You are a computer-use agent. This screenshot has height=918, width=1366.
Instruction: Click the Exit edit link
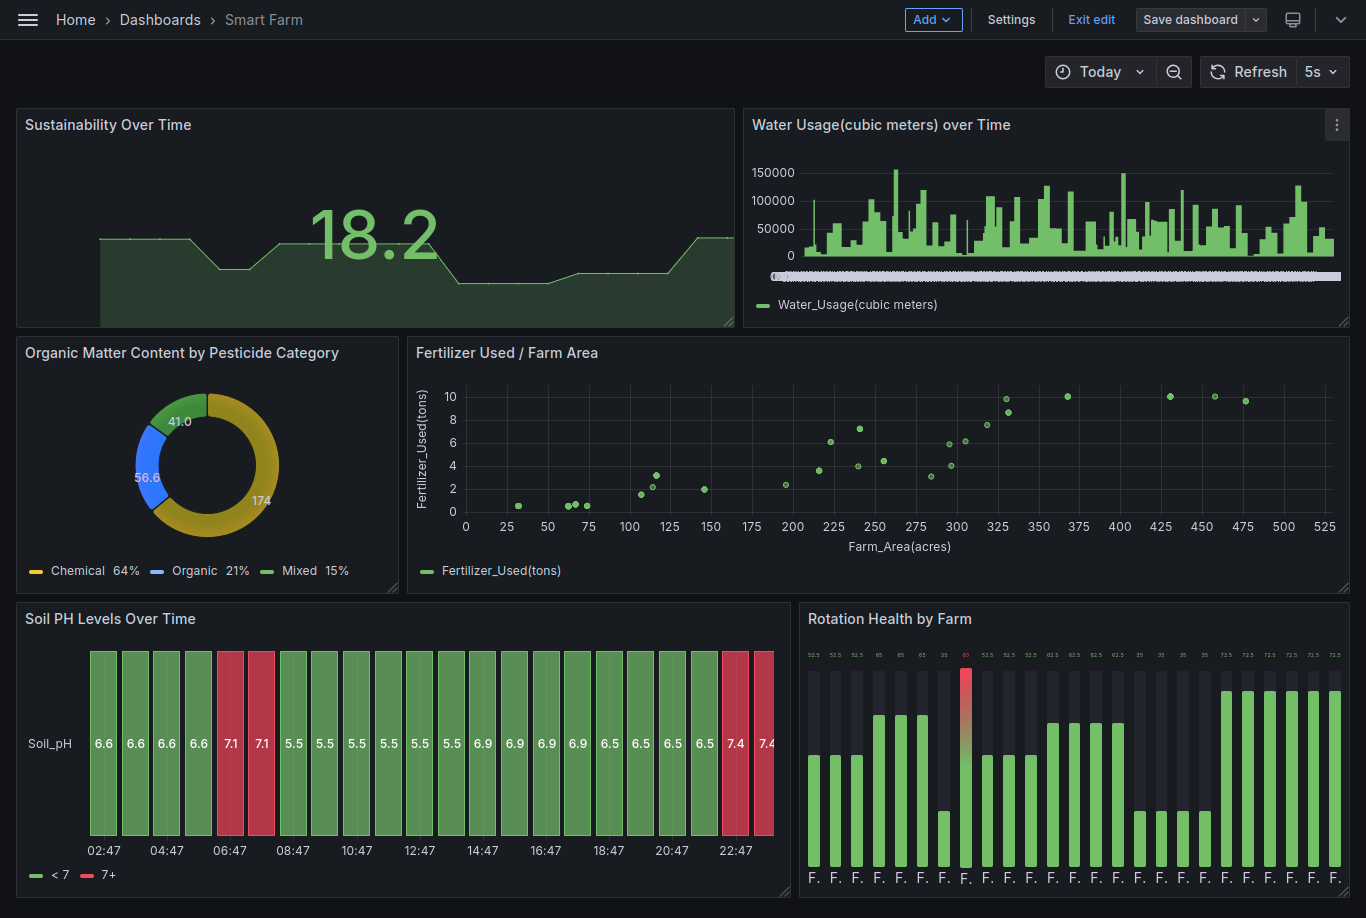pos(1091,20)
